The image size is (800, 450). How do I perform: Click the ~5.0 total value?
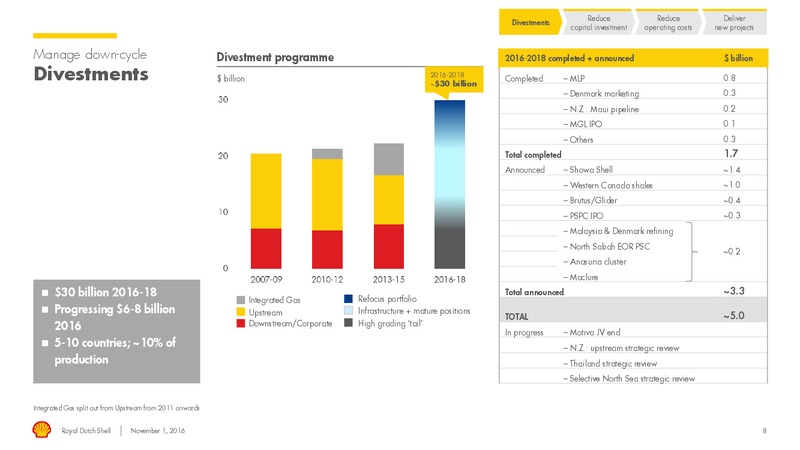coord(734,315)
